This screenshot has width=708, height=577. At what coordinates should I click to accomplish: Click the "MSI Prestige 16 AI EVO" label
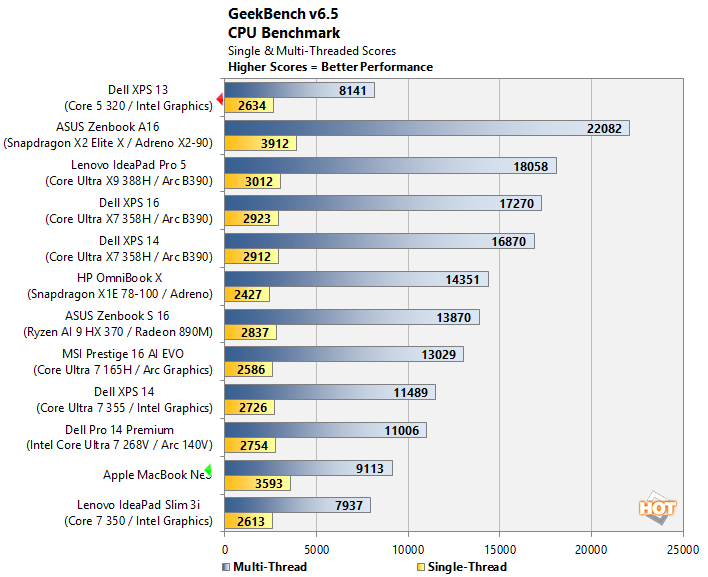click(x=123, y=354)
